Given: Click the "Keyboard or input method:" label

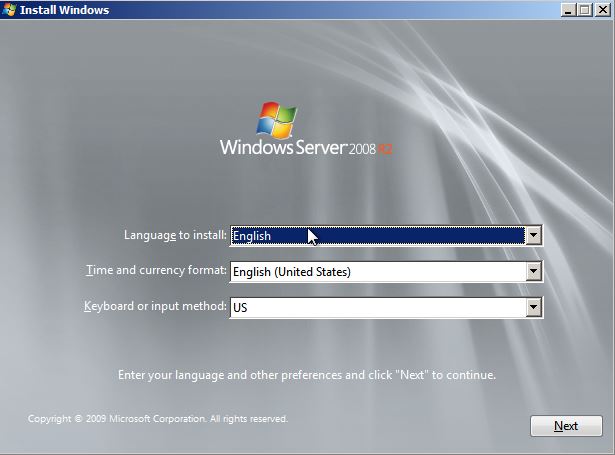Looking at the screenshot, I should [x=155, y=306].
